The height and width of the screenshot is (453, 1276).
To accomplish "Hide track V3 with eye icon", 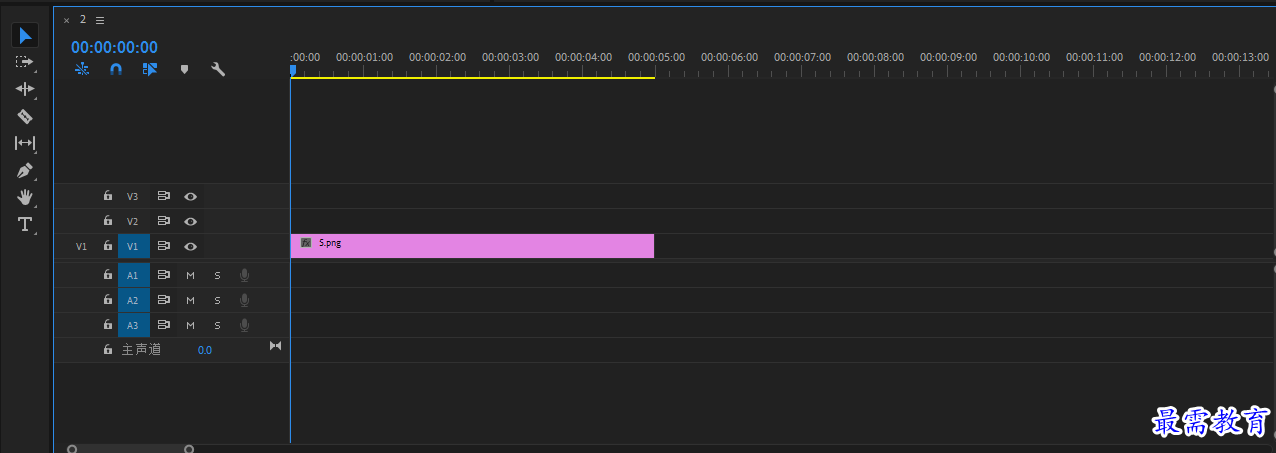I will pyautogui.click(x=190, y=197).
